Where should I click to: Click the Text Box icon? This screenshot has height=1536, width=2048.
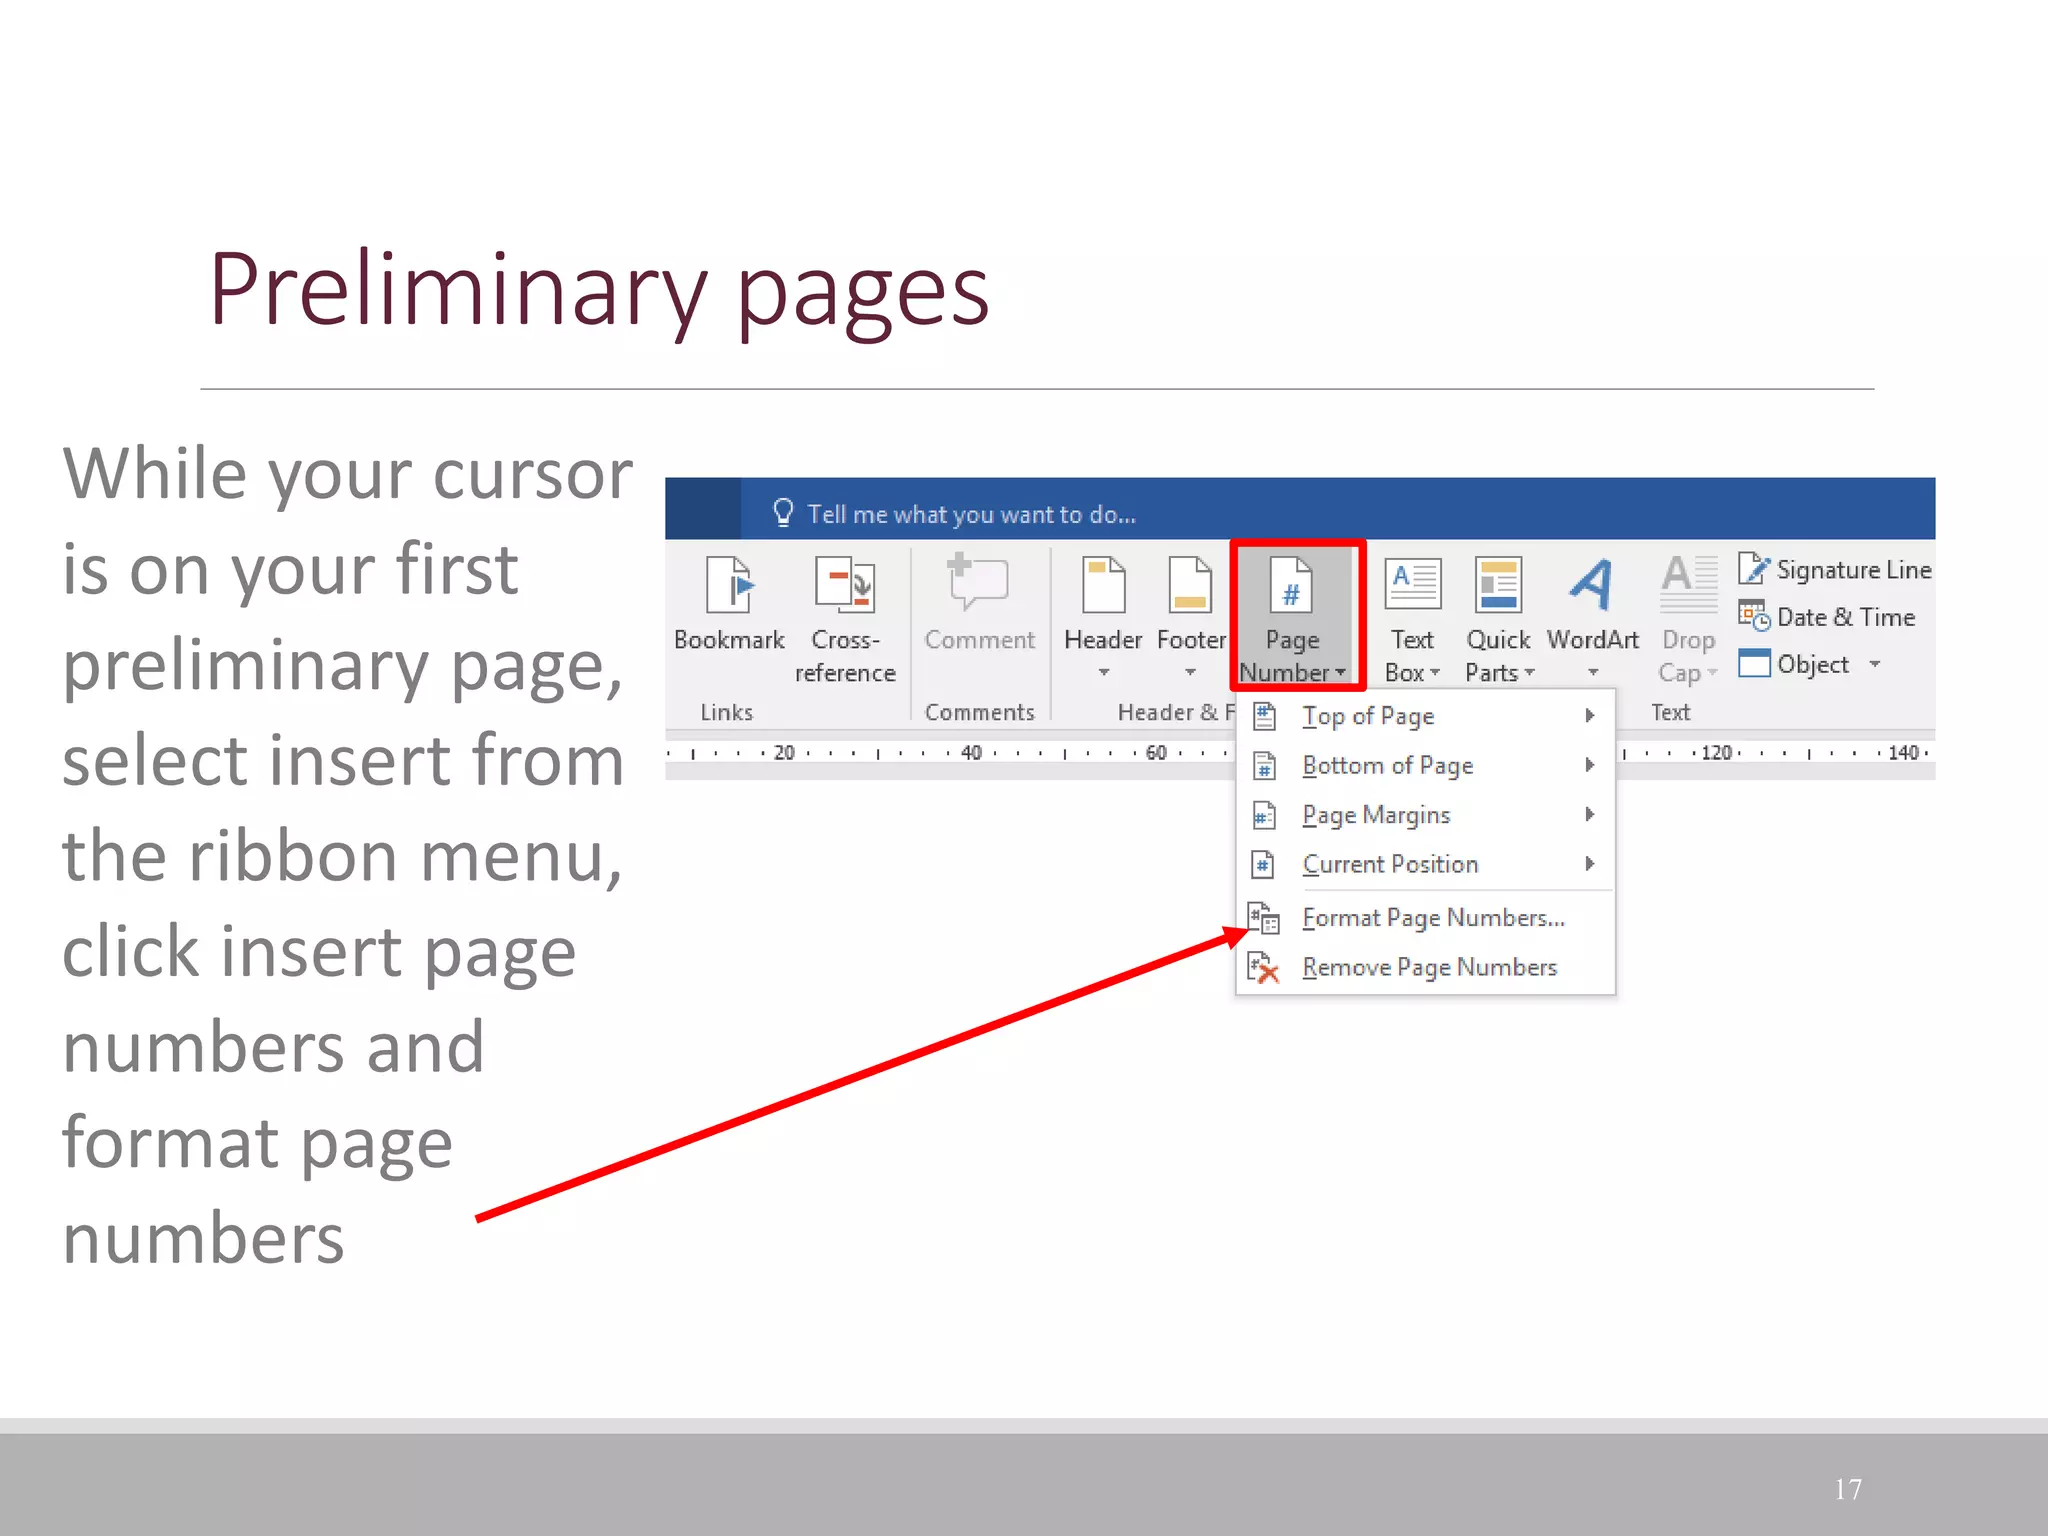[1412, 584]
